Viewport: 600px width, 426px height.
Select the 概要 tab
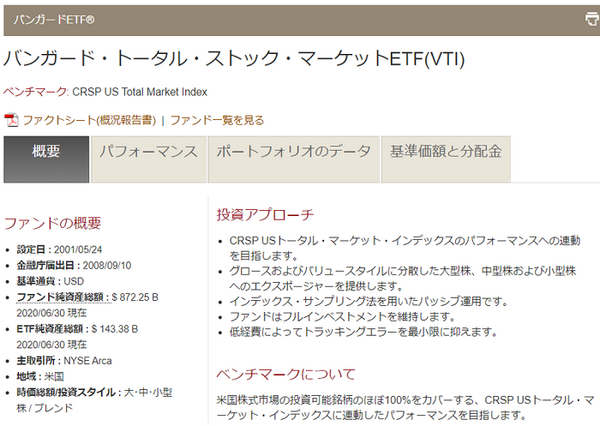[x=46, y=159]
